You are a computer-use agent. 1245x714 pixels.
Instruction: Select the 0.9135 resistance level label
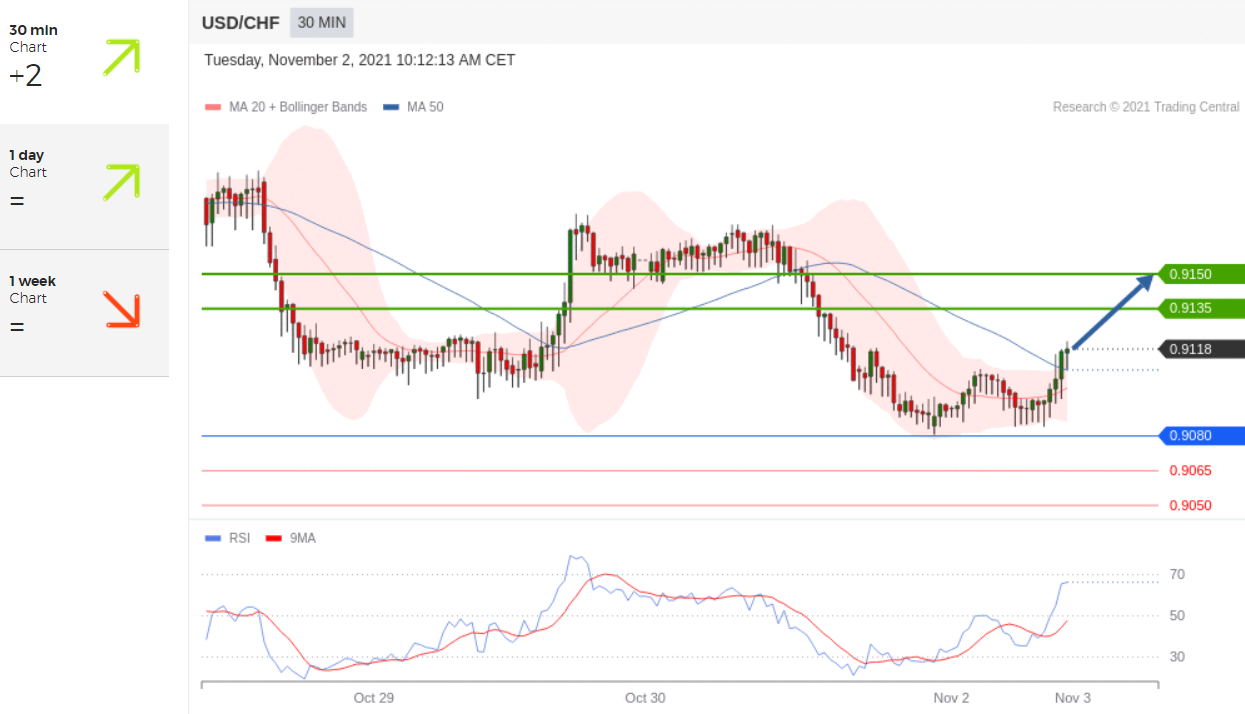[1200, 308]
